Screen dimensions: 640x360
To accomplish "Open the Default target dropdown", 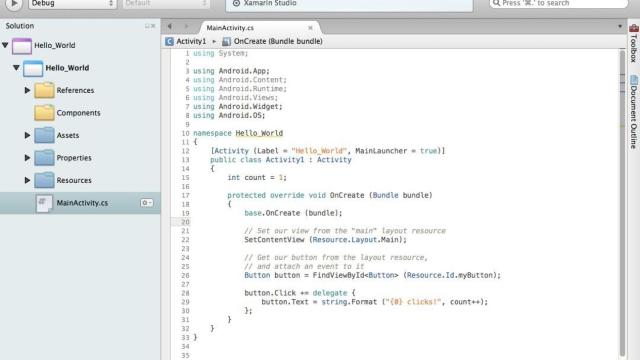I will pos(166,3).
